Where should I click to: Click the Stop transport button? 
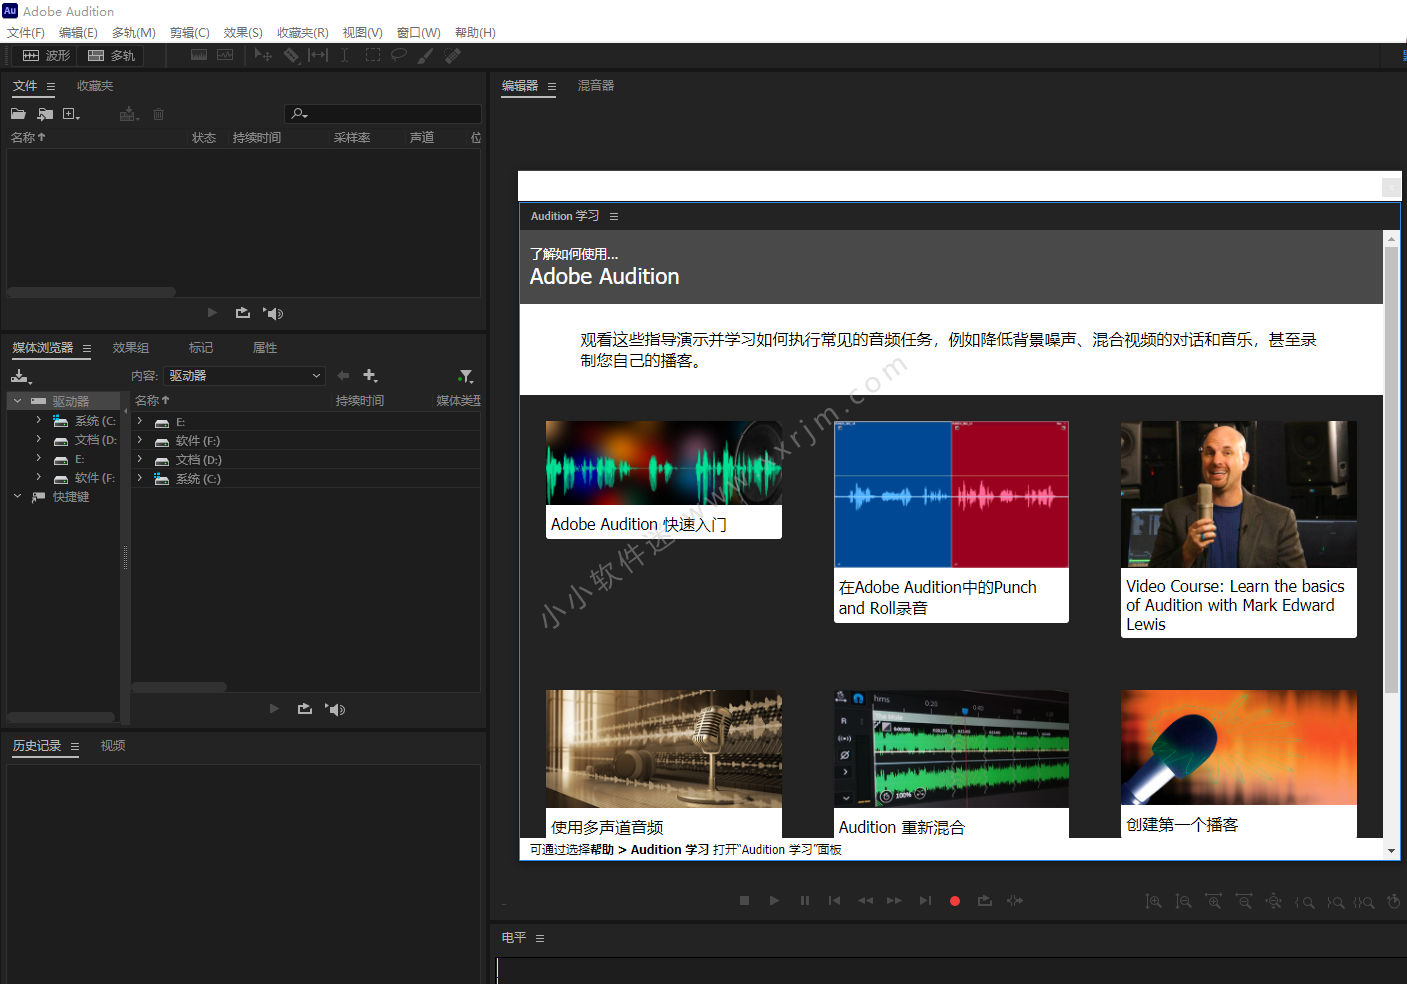(744, 901)
